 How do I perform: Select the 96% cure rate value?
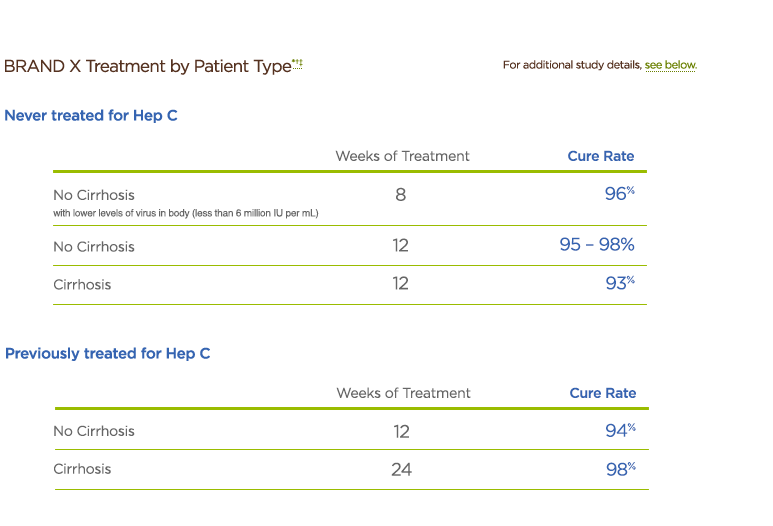tap(619, 194)
